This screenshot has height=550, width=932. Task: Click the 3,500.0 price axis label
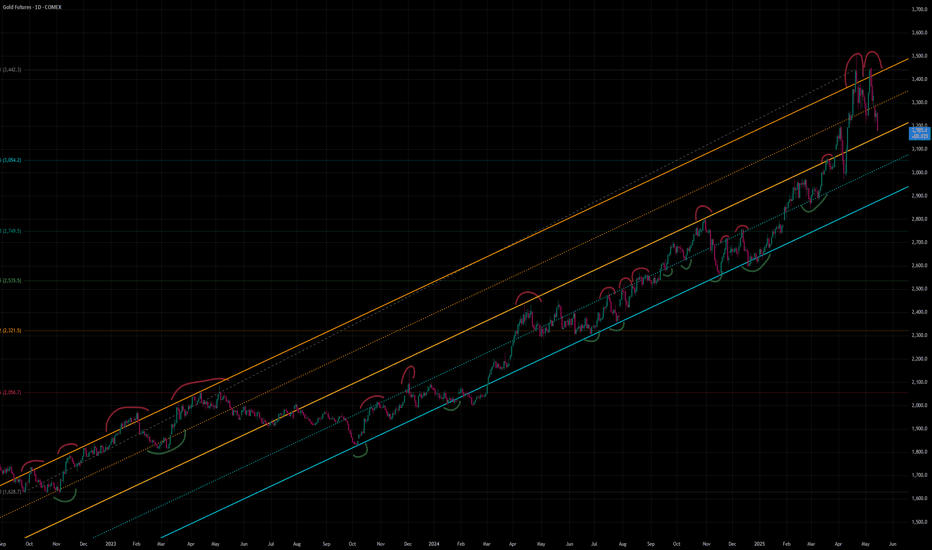click(x=920, y=56)
